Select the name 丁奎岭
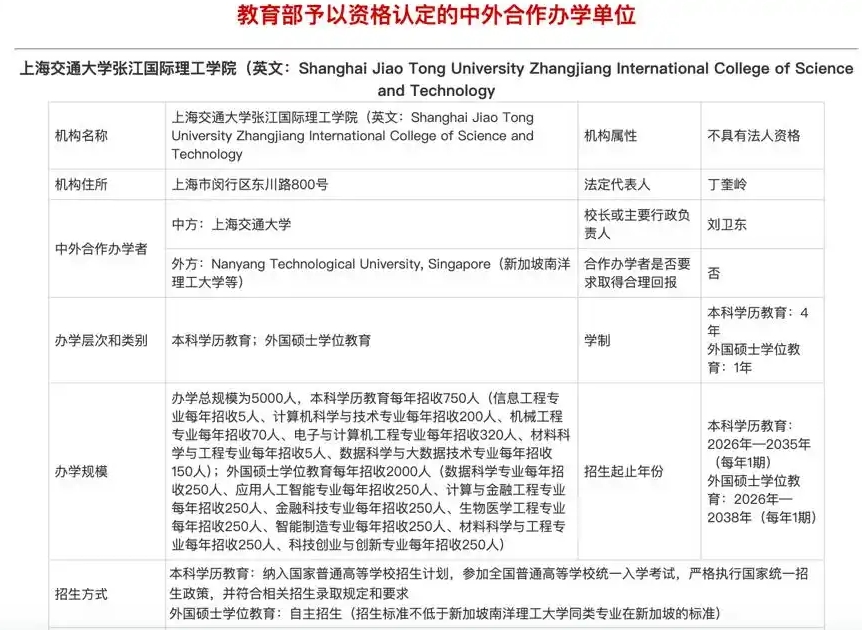862x630 pixels. 727,185
